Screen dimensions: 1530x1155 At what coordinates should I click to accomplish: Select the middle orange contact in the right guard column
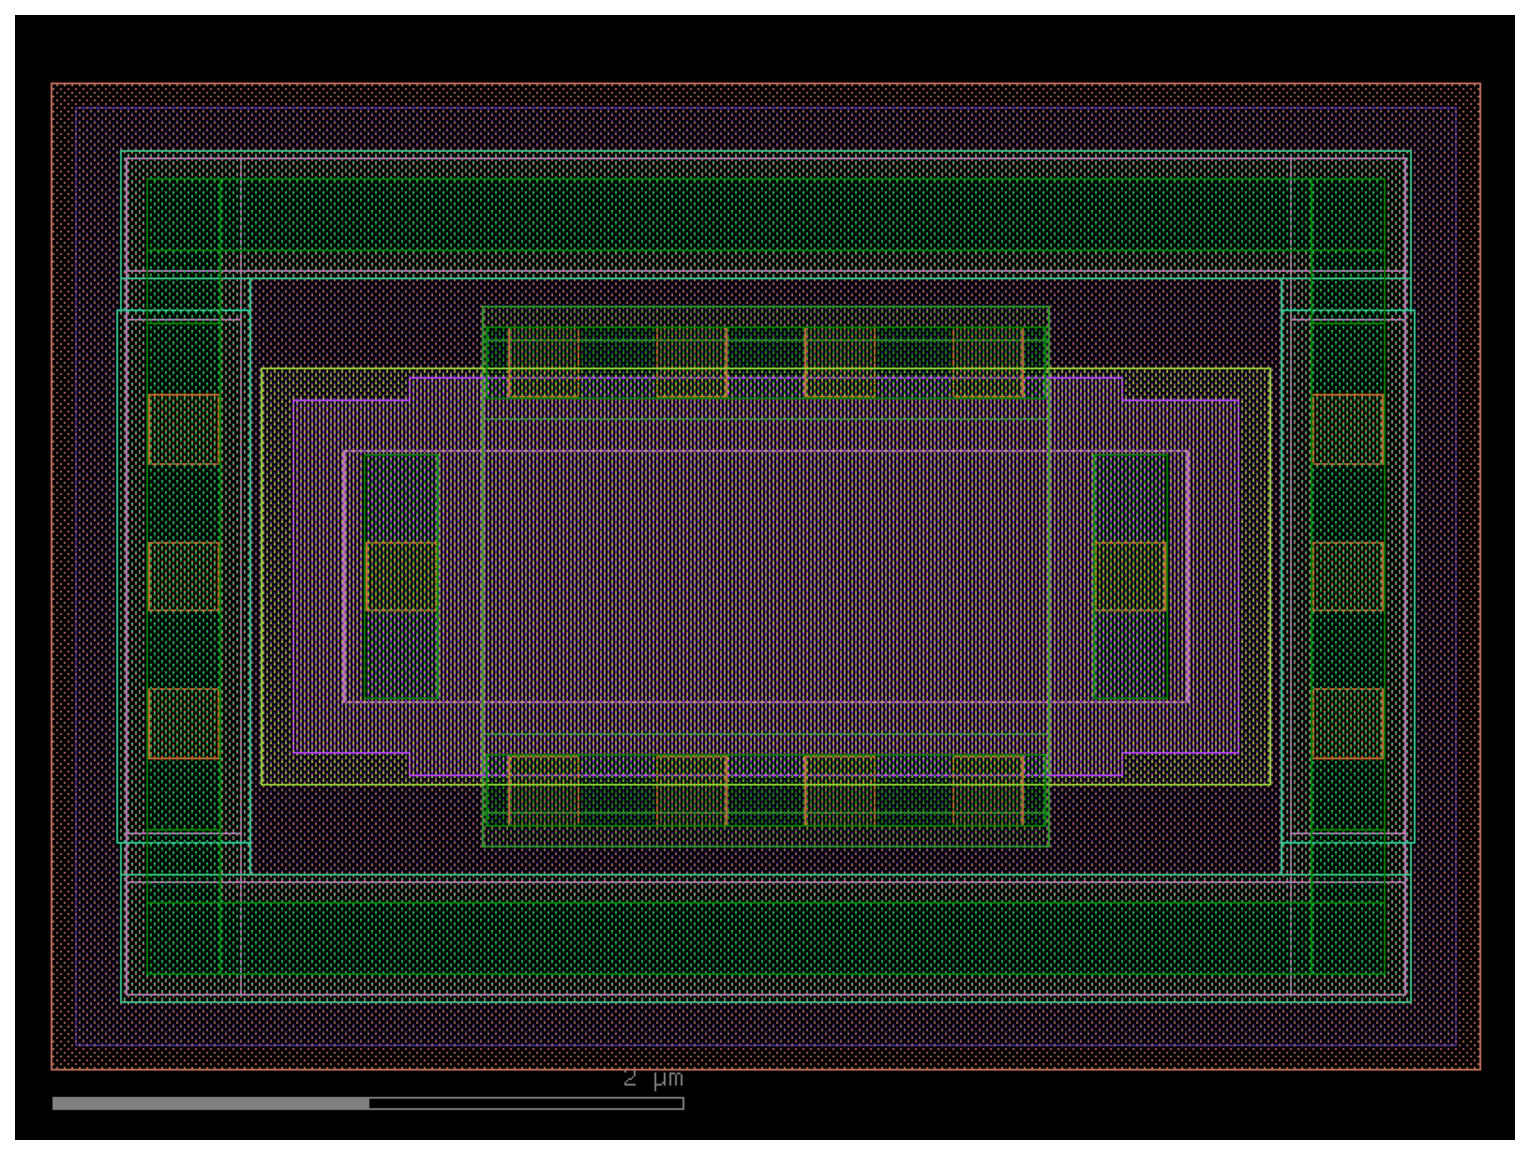[1347, 576]
